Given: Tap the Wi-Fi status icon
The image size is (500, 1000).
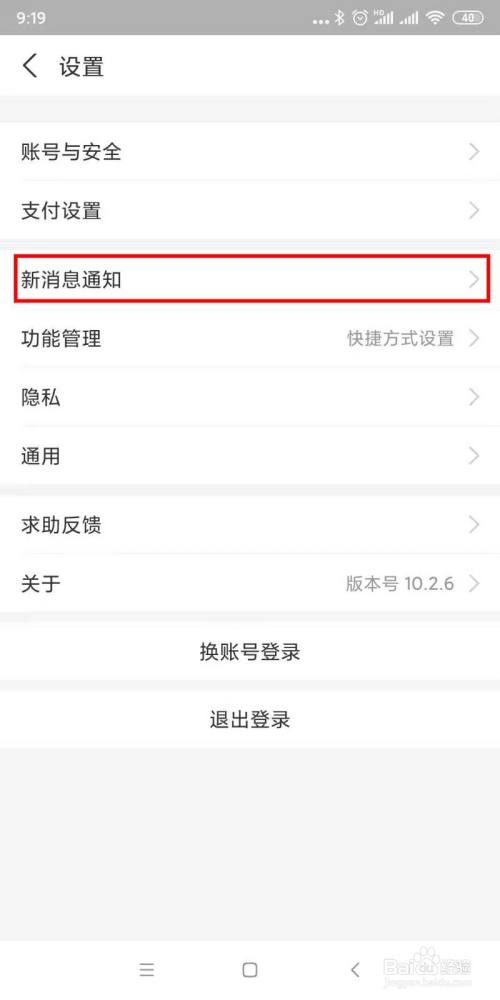Looking at the screenshot, I should click(x=436, y=18).
